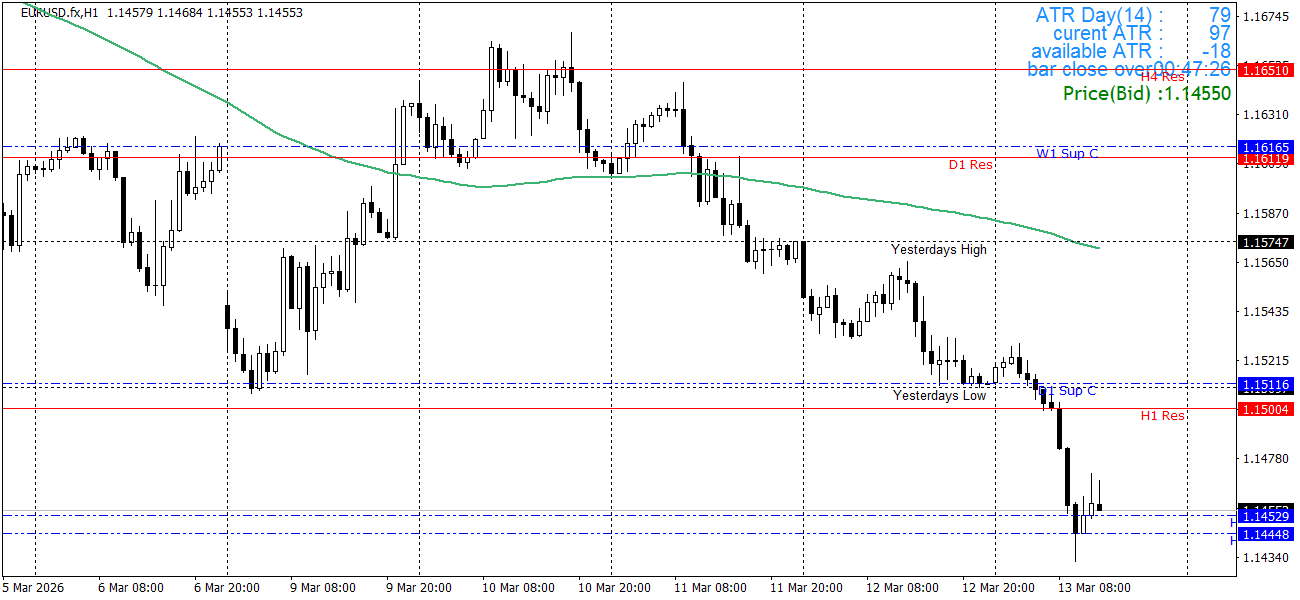The height and width of the screenshot is (600, 1300).
Task: Click the "9 Mar 20:00" time label
Action: coord(420,587)
